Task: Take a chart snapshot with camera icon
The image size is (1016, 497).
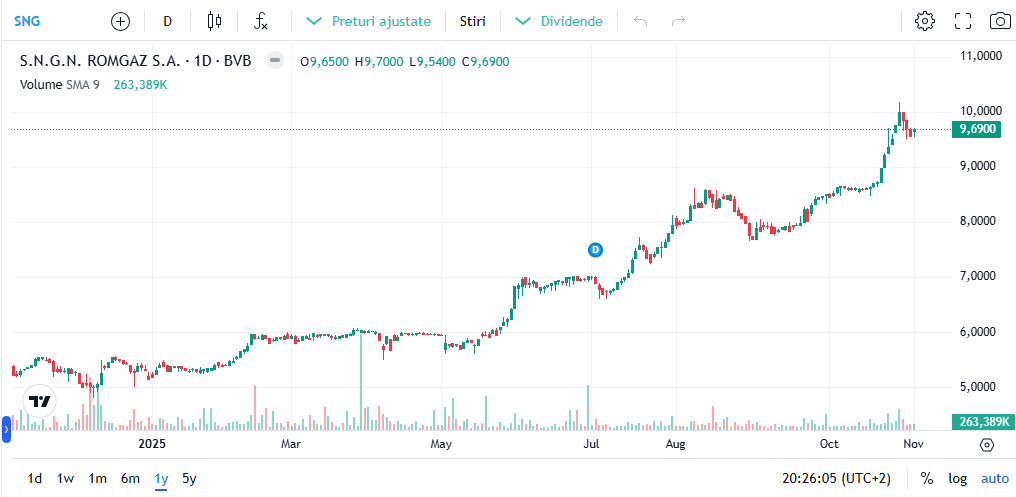Action: point(999,21)
